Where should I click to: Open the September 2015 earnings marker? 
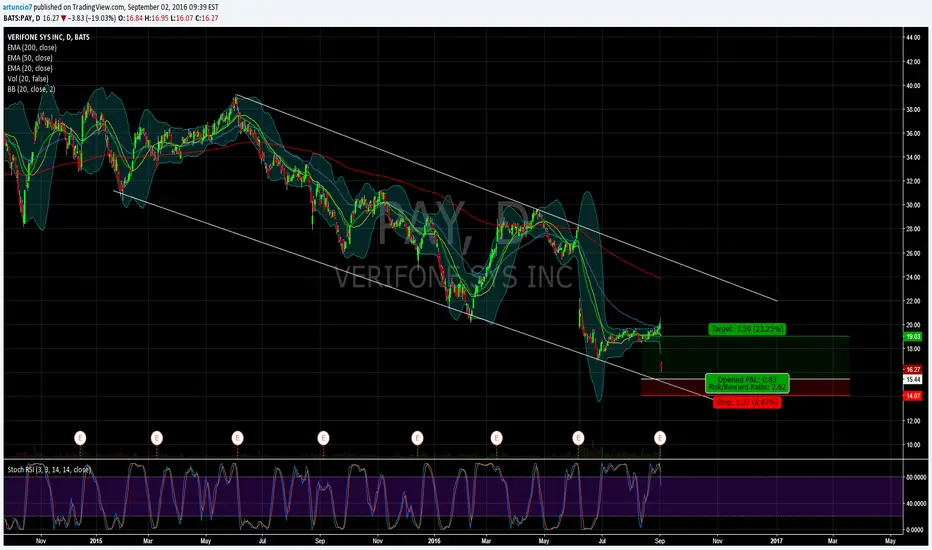point(323,438)
